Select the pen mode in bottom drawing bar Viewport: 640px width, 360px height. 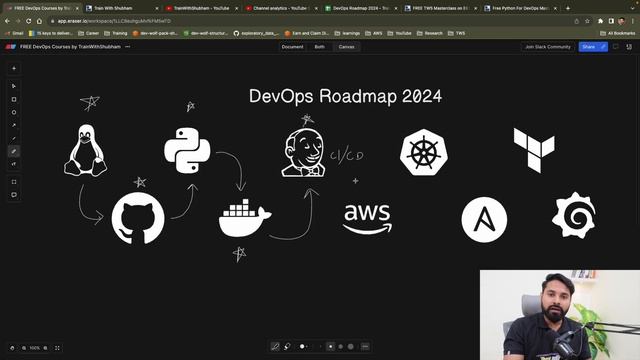coord(275,347)
